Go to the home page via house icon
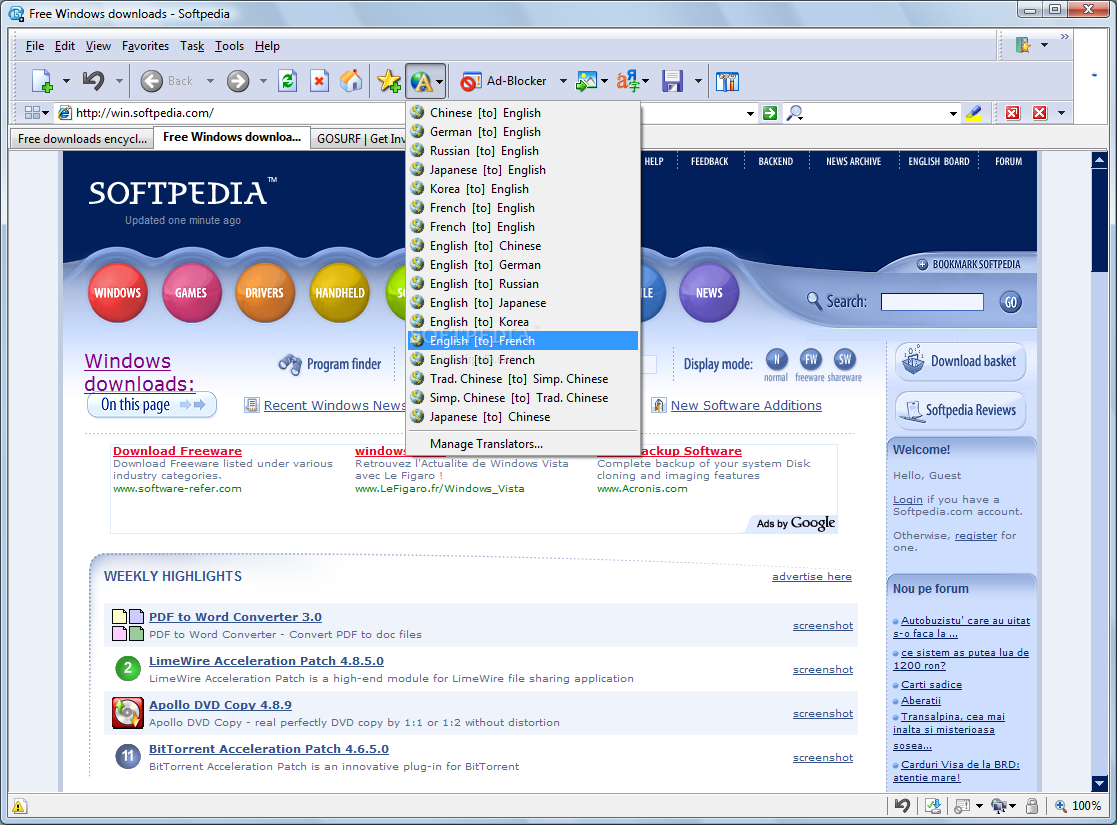The image size is (1117, 825). click(350, 81)
